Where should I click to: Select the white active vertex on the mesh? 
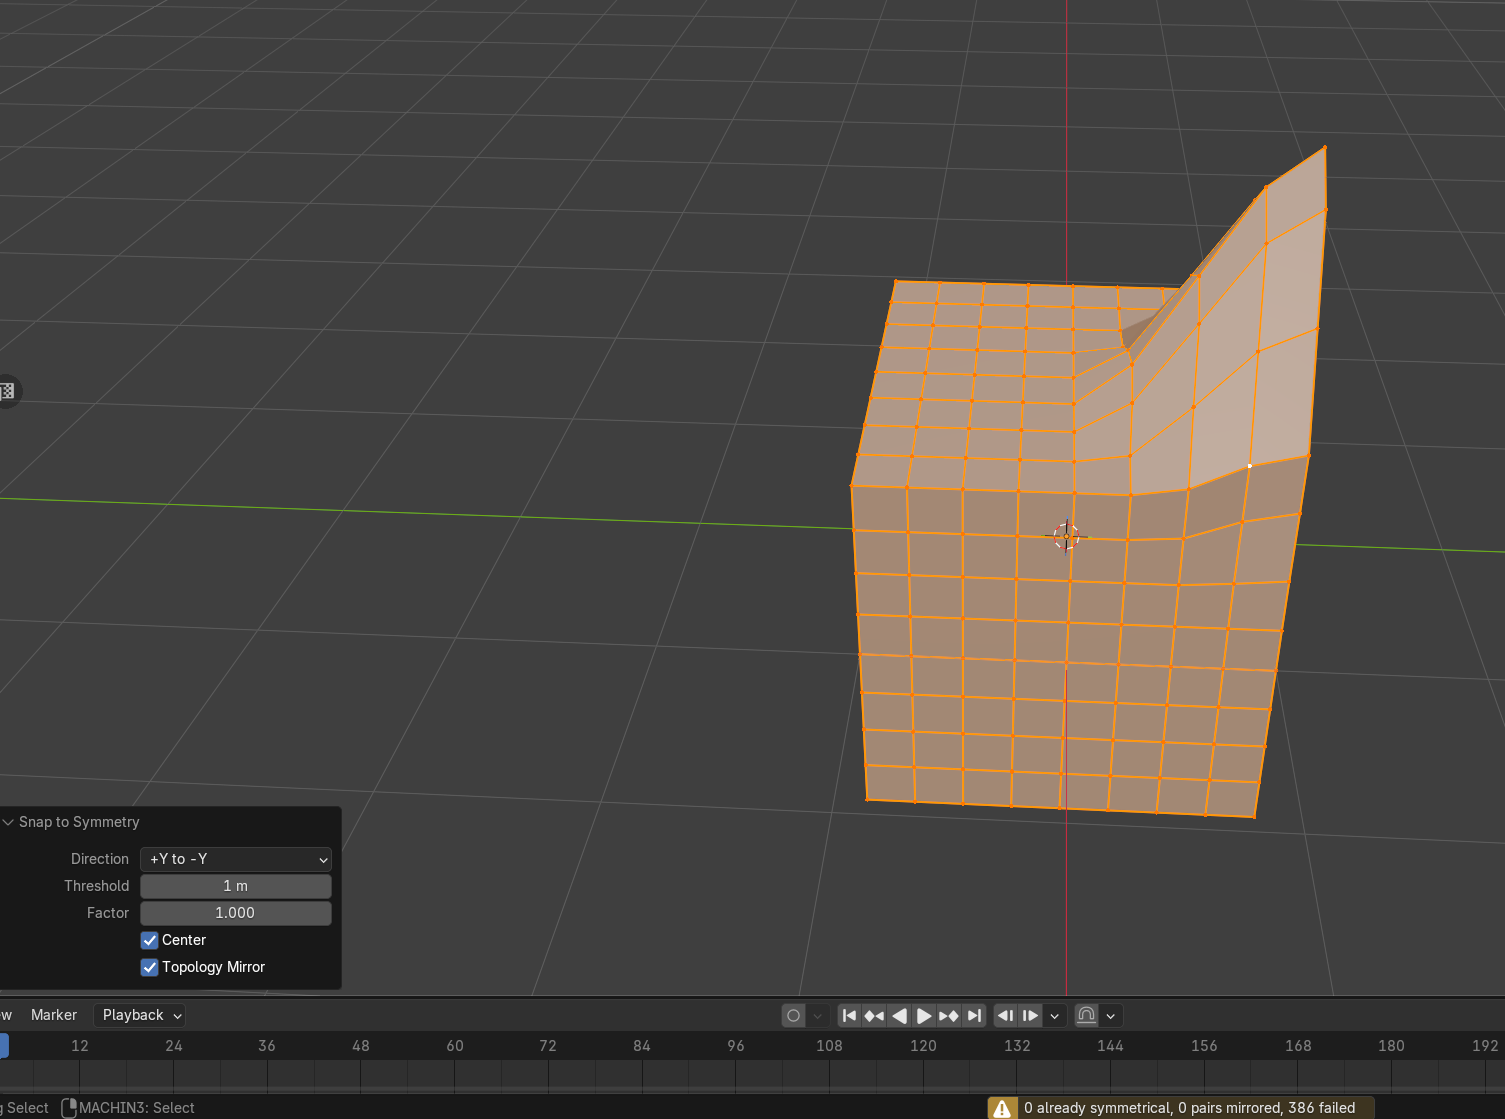click(x=1250, y=465)
